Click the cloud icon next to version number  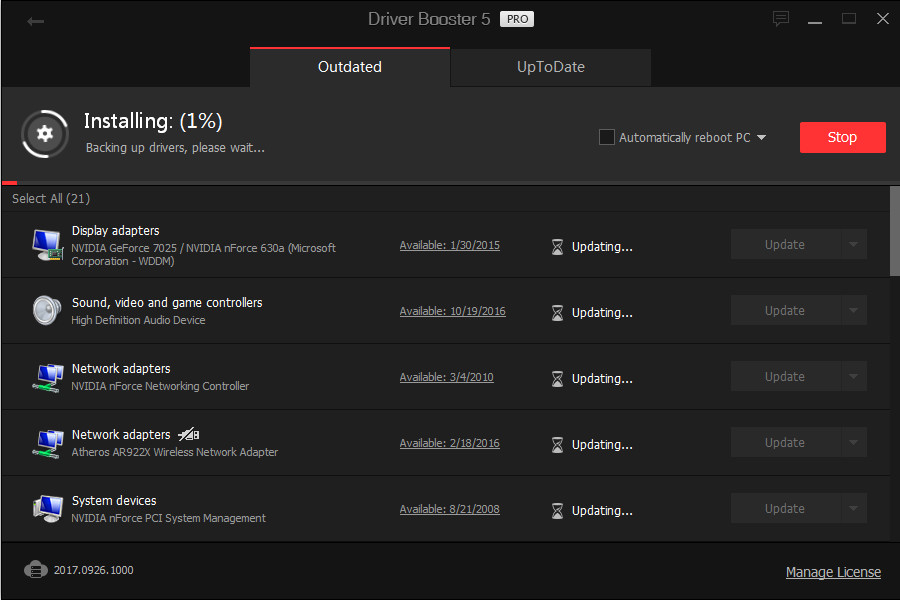tap(36, 570)
